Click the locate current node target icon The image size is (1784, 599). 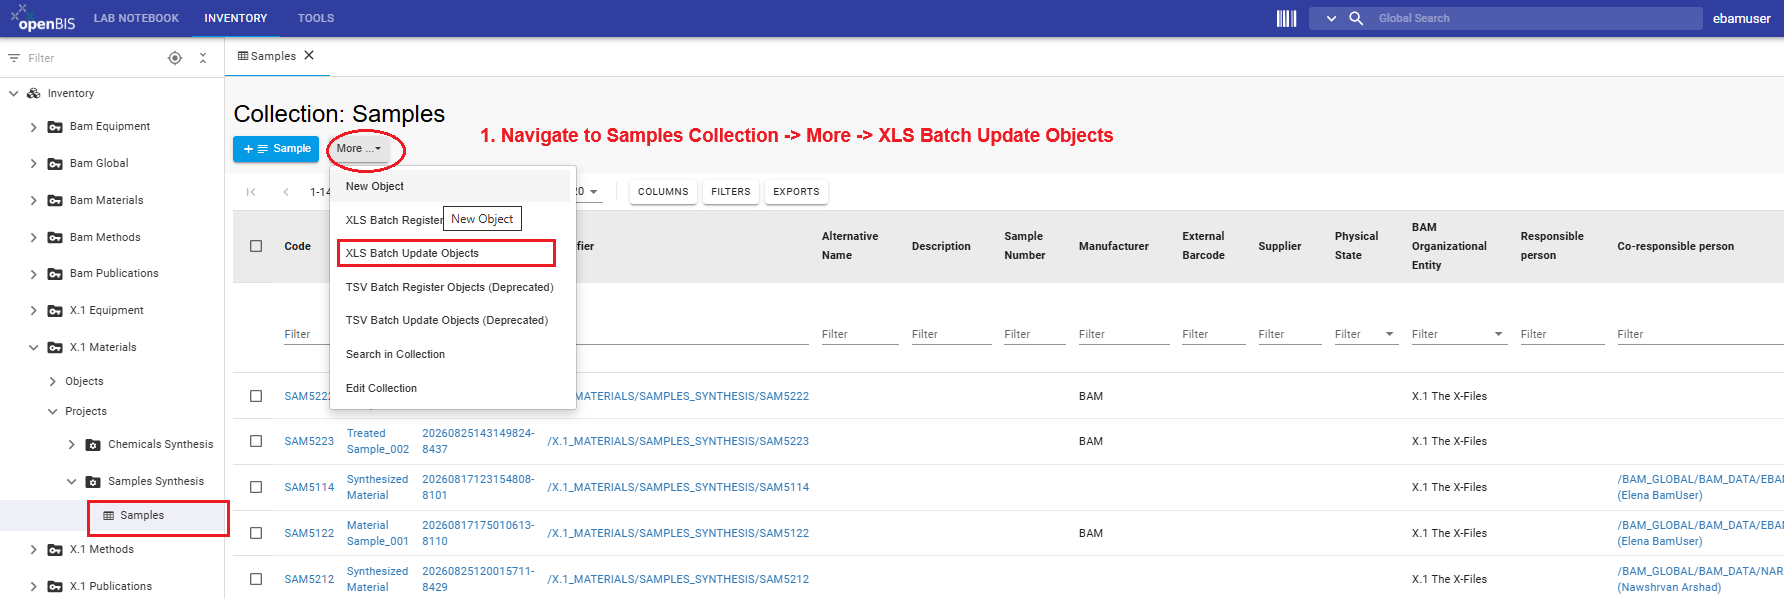[175, 58]
